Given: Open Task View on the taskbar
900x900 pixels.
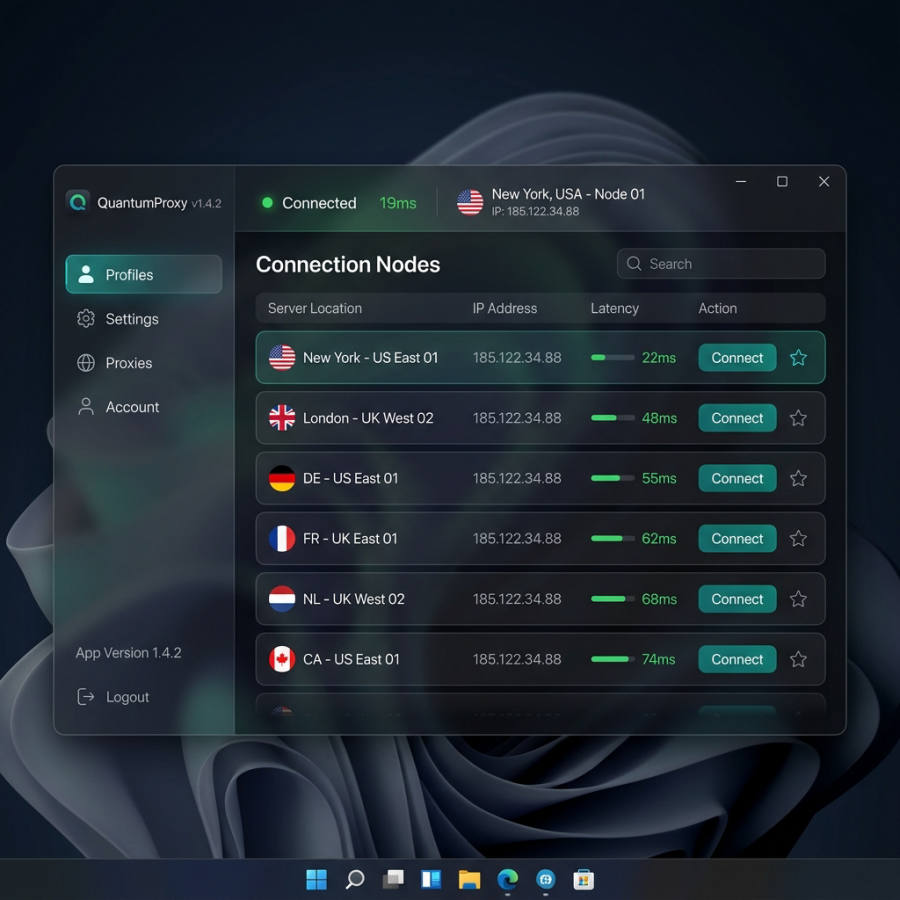Looking at the screenshot, I should [x=393, y=879].
